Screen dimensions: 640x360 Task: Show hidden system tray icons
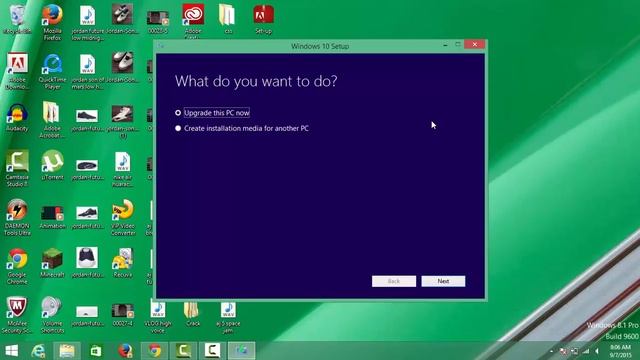(x=551, y=351)
